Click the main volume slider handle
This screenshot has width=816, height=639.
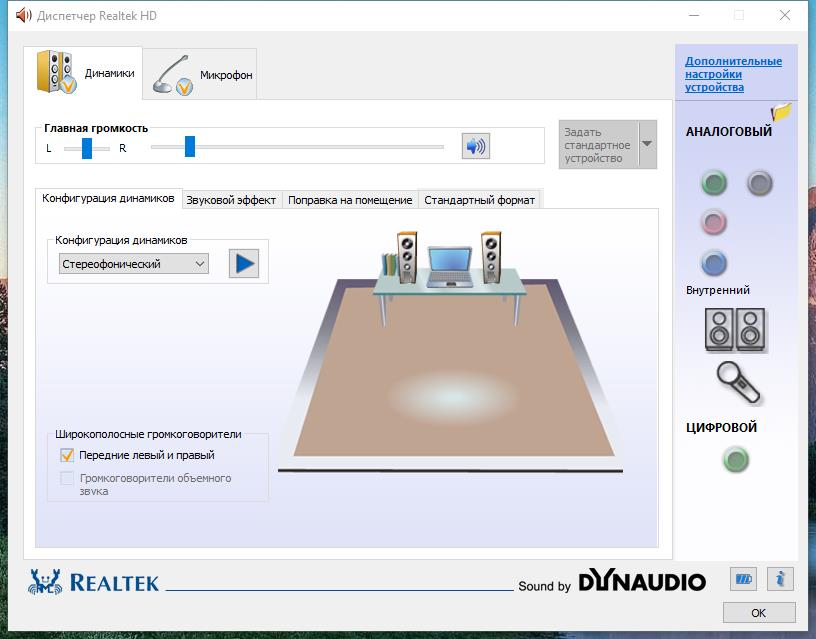point(189,147)
